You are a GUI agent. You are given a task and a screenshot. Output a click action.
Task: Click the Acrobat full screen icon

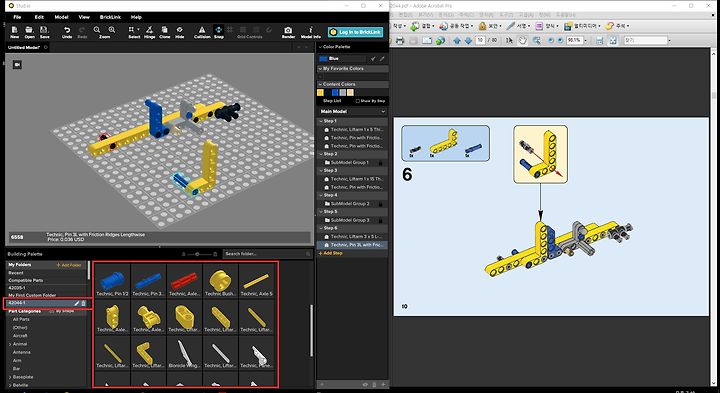click(613, 40)
